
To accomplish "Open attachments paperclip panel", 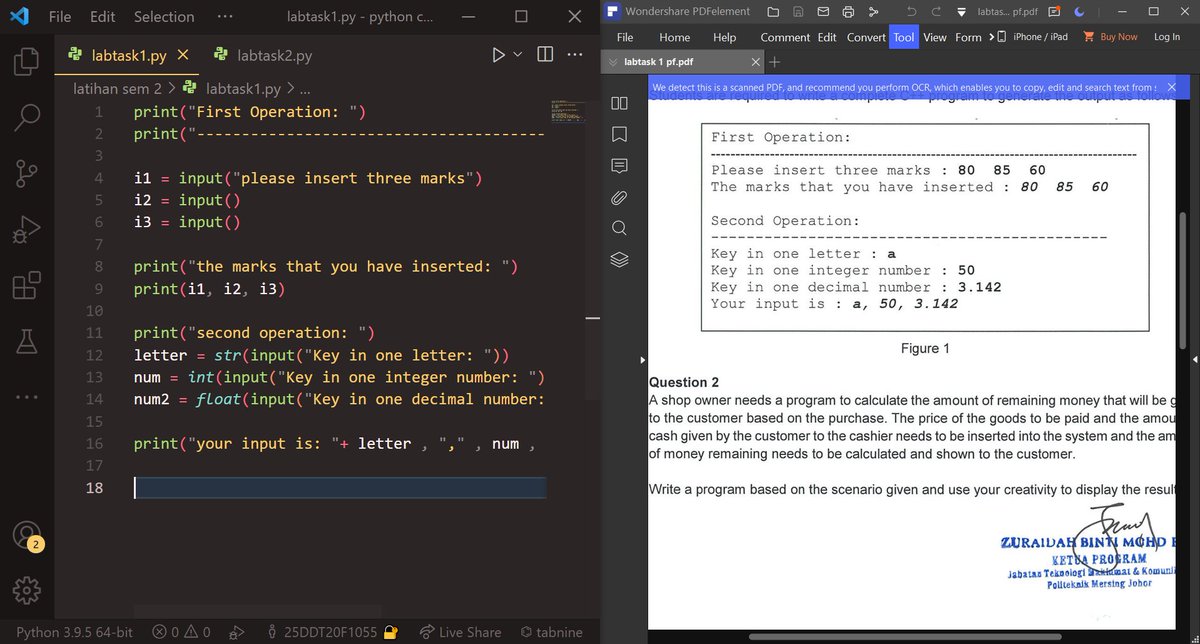I will (619, 196).
